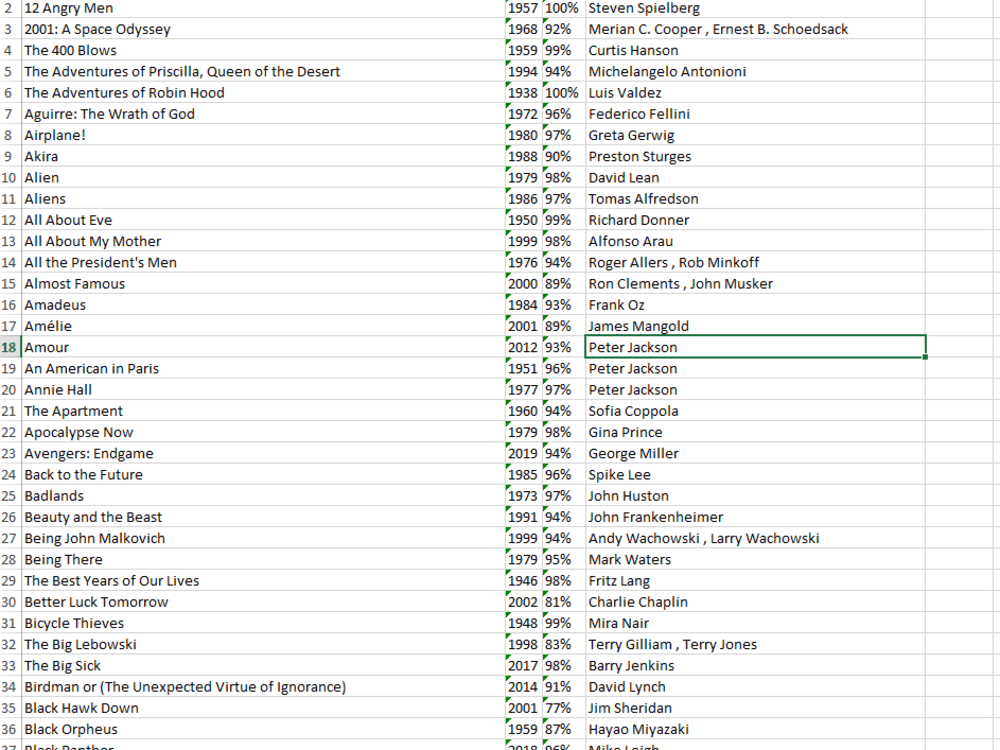The image size is (1000, 750).
Task: Click the An American in Paris cell
Action: point(263,368)
